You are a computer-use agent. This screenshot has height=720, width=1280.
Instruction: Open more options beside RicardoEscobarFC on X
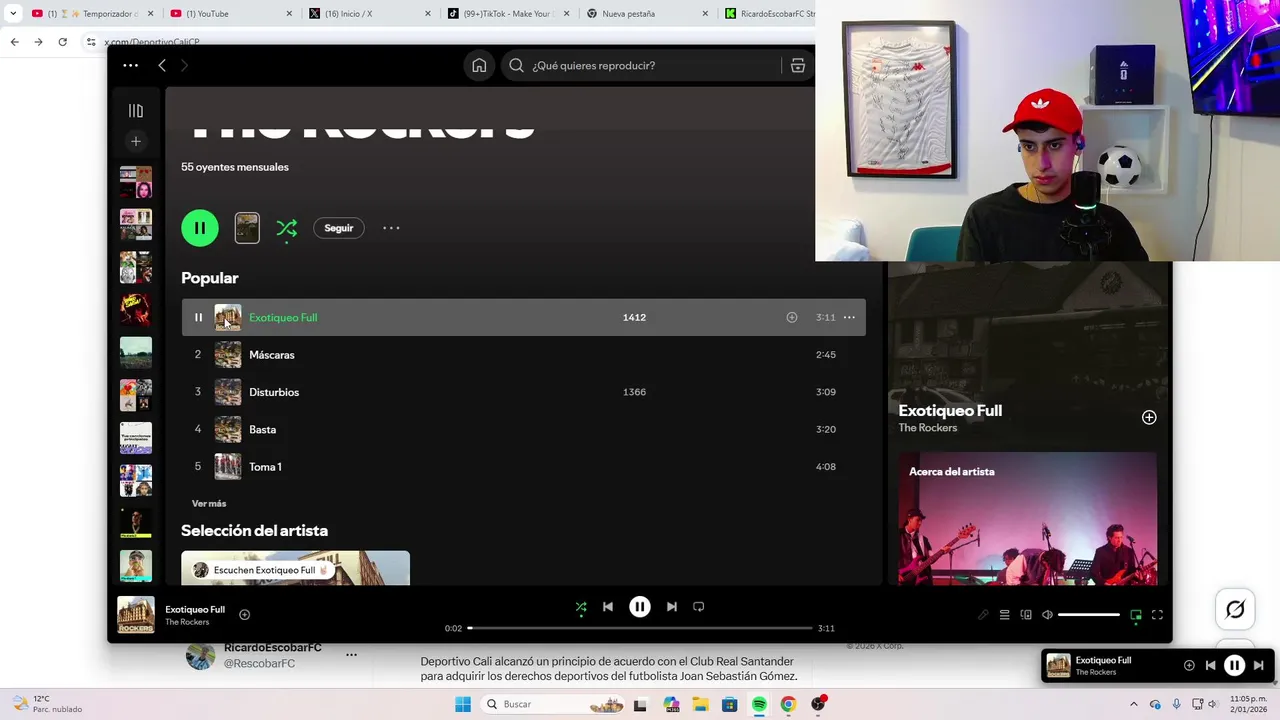click(x=351, y=655)
